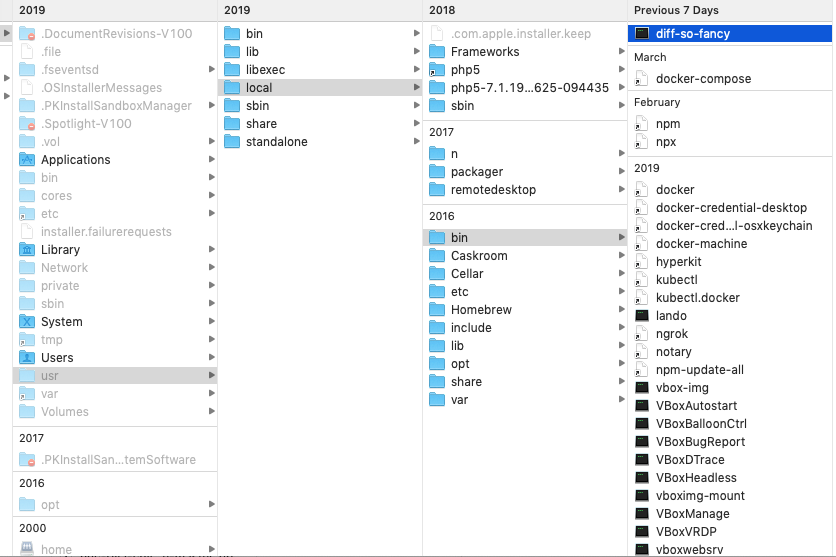Select the Network folder name
This screenshot has width=836, height=557.
pyautogui.click(x=64, y=268)
